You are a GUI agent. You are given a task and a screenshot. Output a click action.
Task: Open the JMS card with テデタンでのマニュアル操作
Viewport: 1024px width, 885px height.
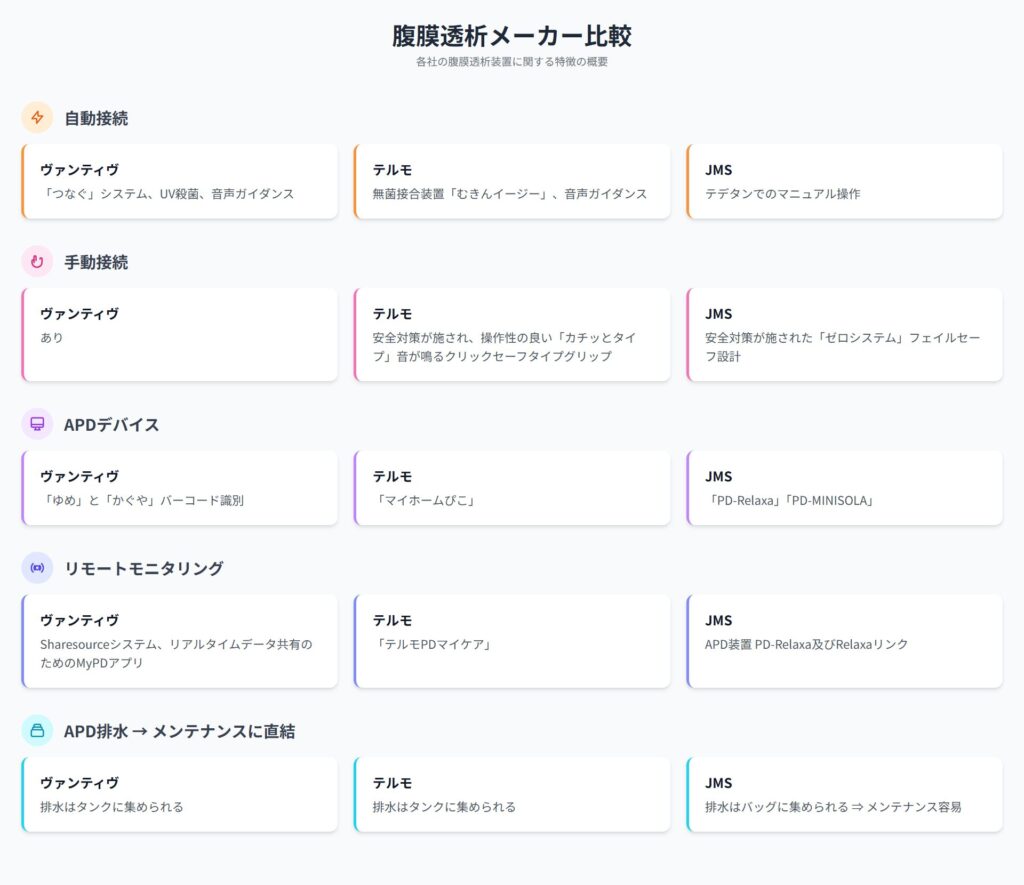point(844,182)
